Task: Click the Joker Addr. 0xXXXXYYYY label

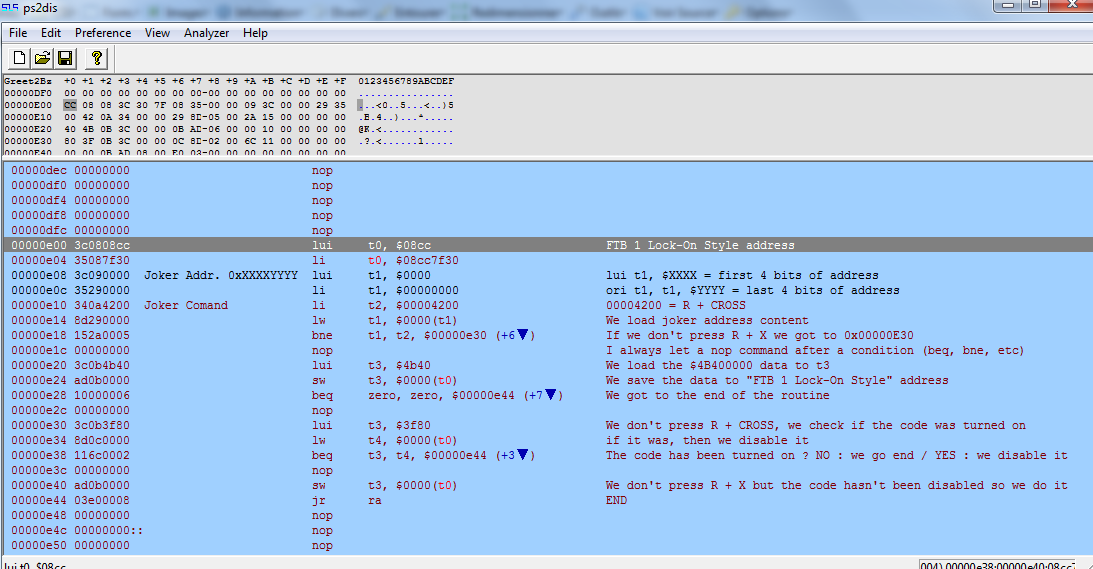Action: click(x=221, y=275)
